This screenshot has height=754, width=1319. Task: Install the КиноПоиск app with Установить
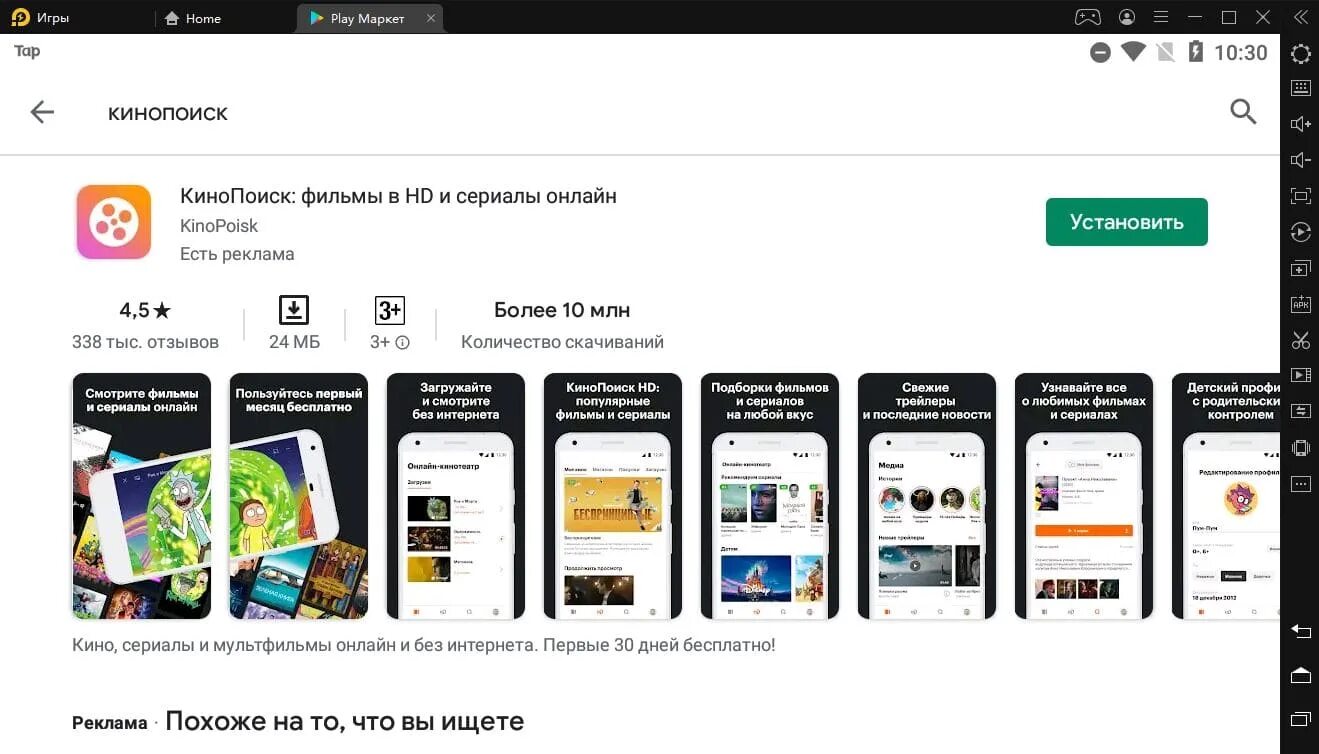(x=1126, y=222)
